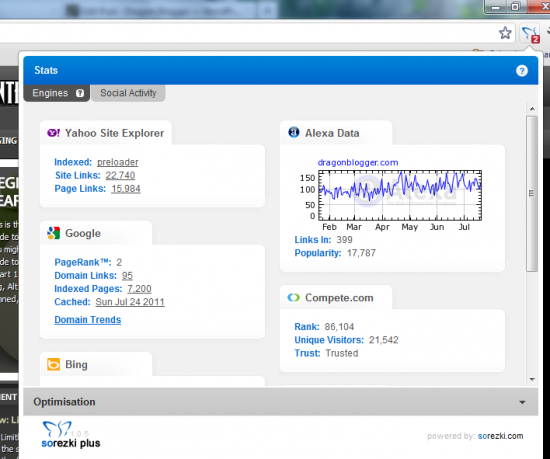The height and width of the screenshot is (459, 550).
Task: Open Yahoo Indexed preloader link
Action: (118, 162)
